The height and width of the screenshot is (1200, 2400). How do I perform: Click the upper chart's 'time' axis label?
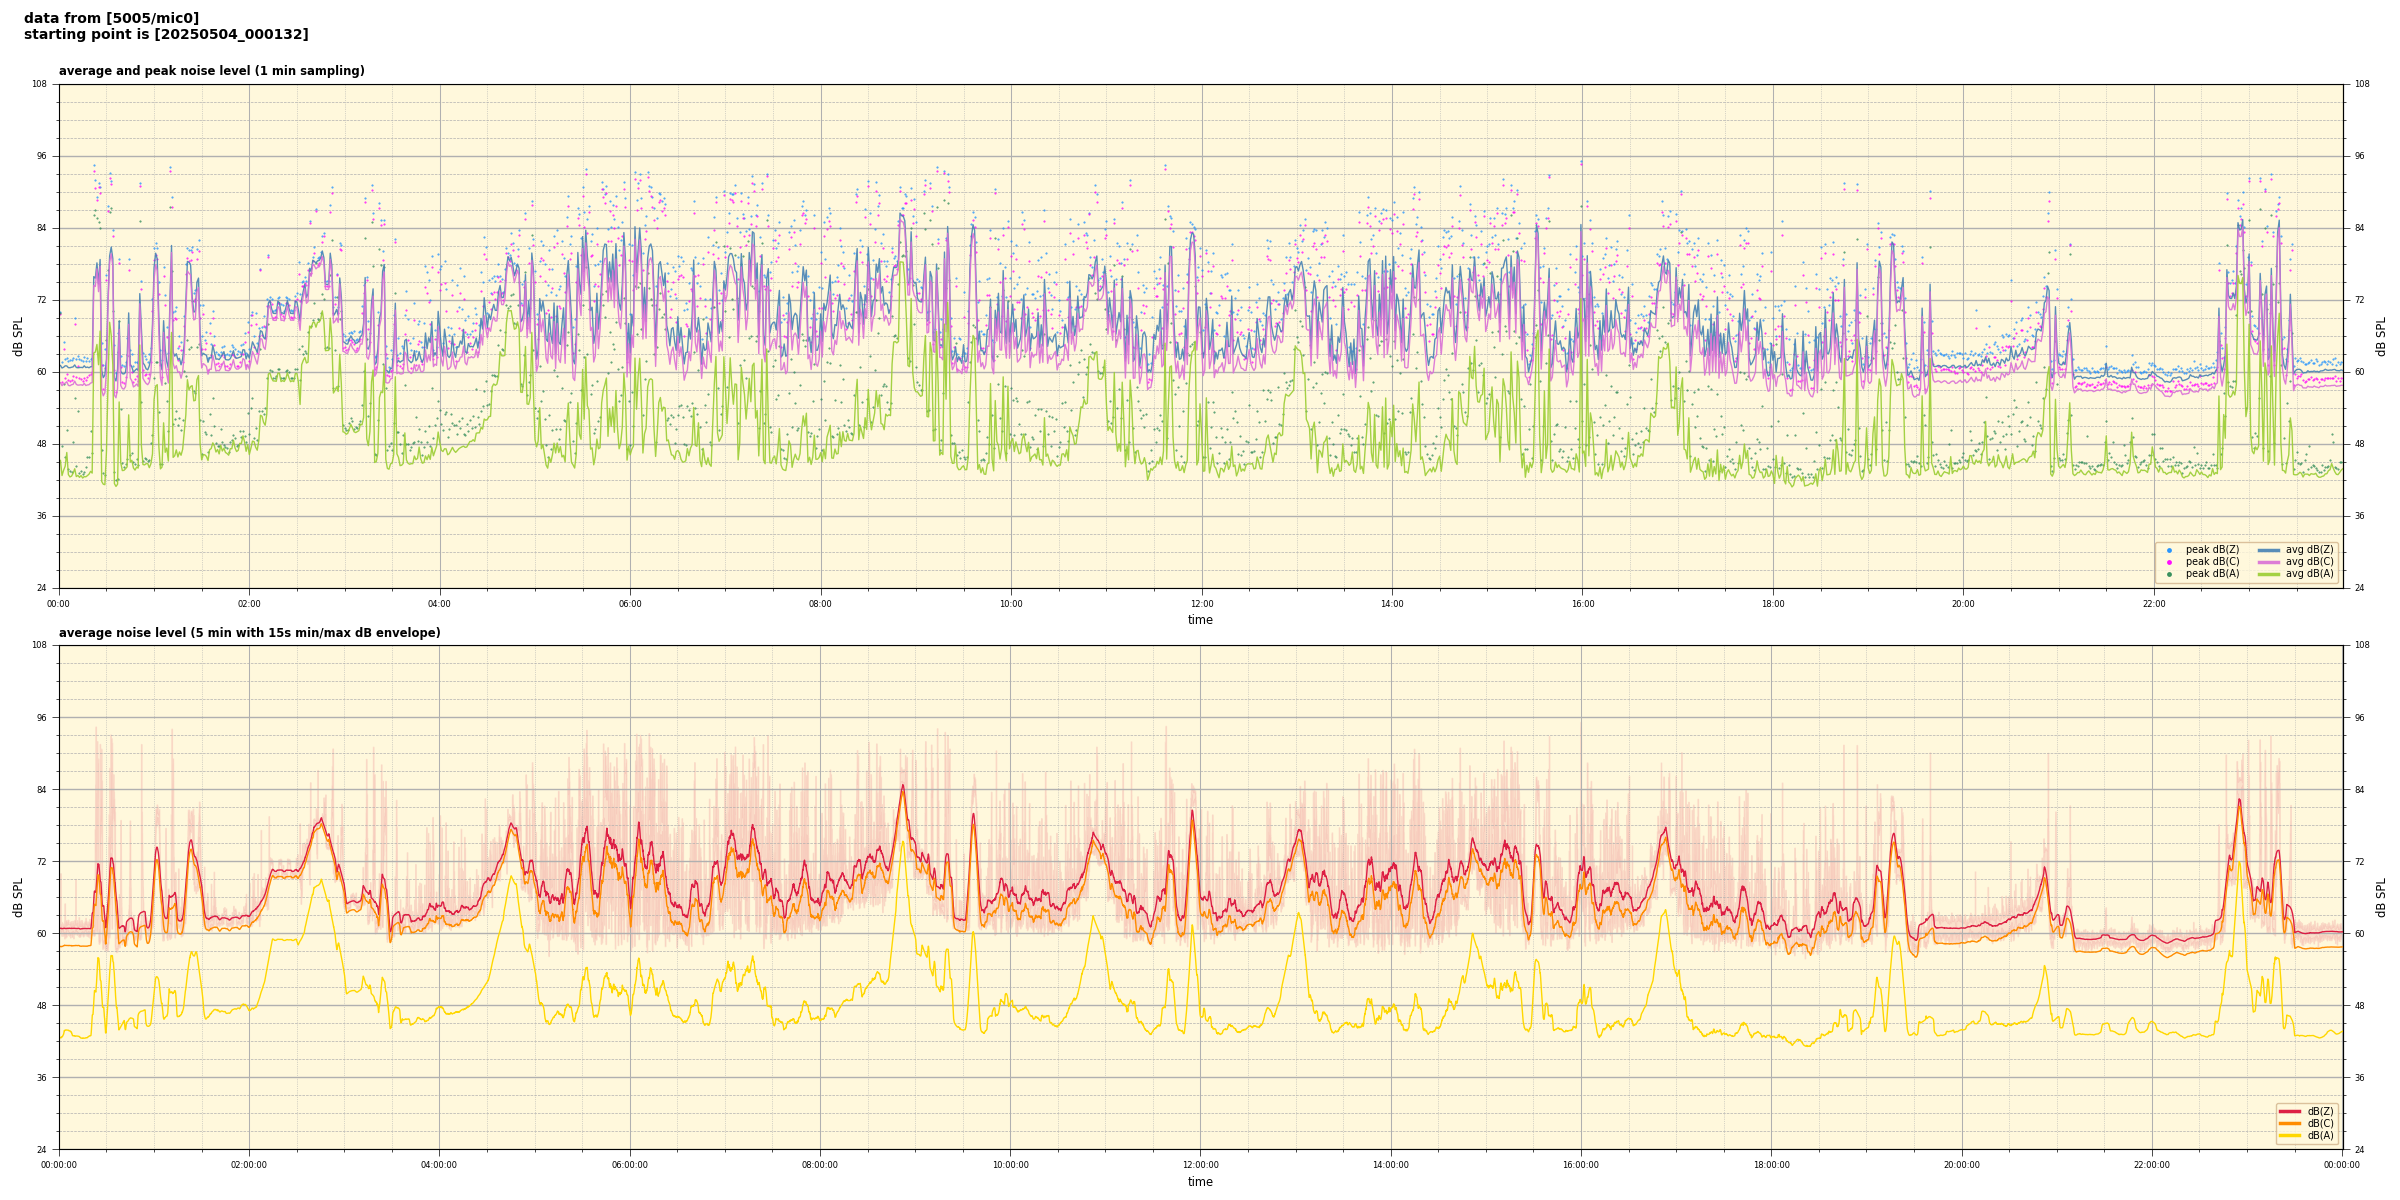(x=1200, y=620)
